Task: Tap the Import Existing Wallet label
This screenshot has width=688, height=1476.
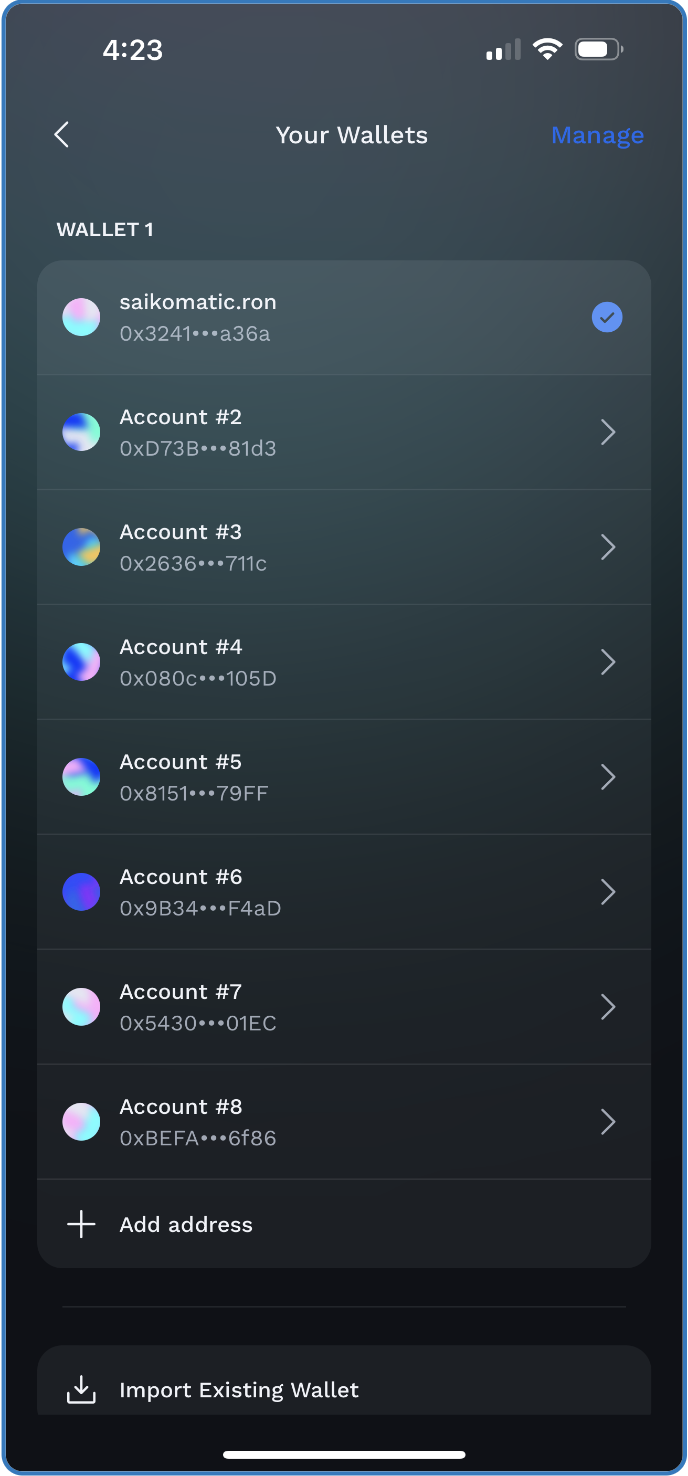Action: [239, 1390]
